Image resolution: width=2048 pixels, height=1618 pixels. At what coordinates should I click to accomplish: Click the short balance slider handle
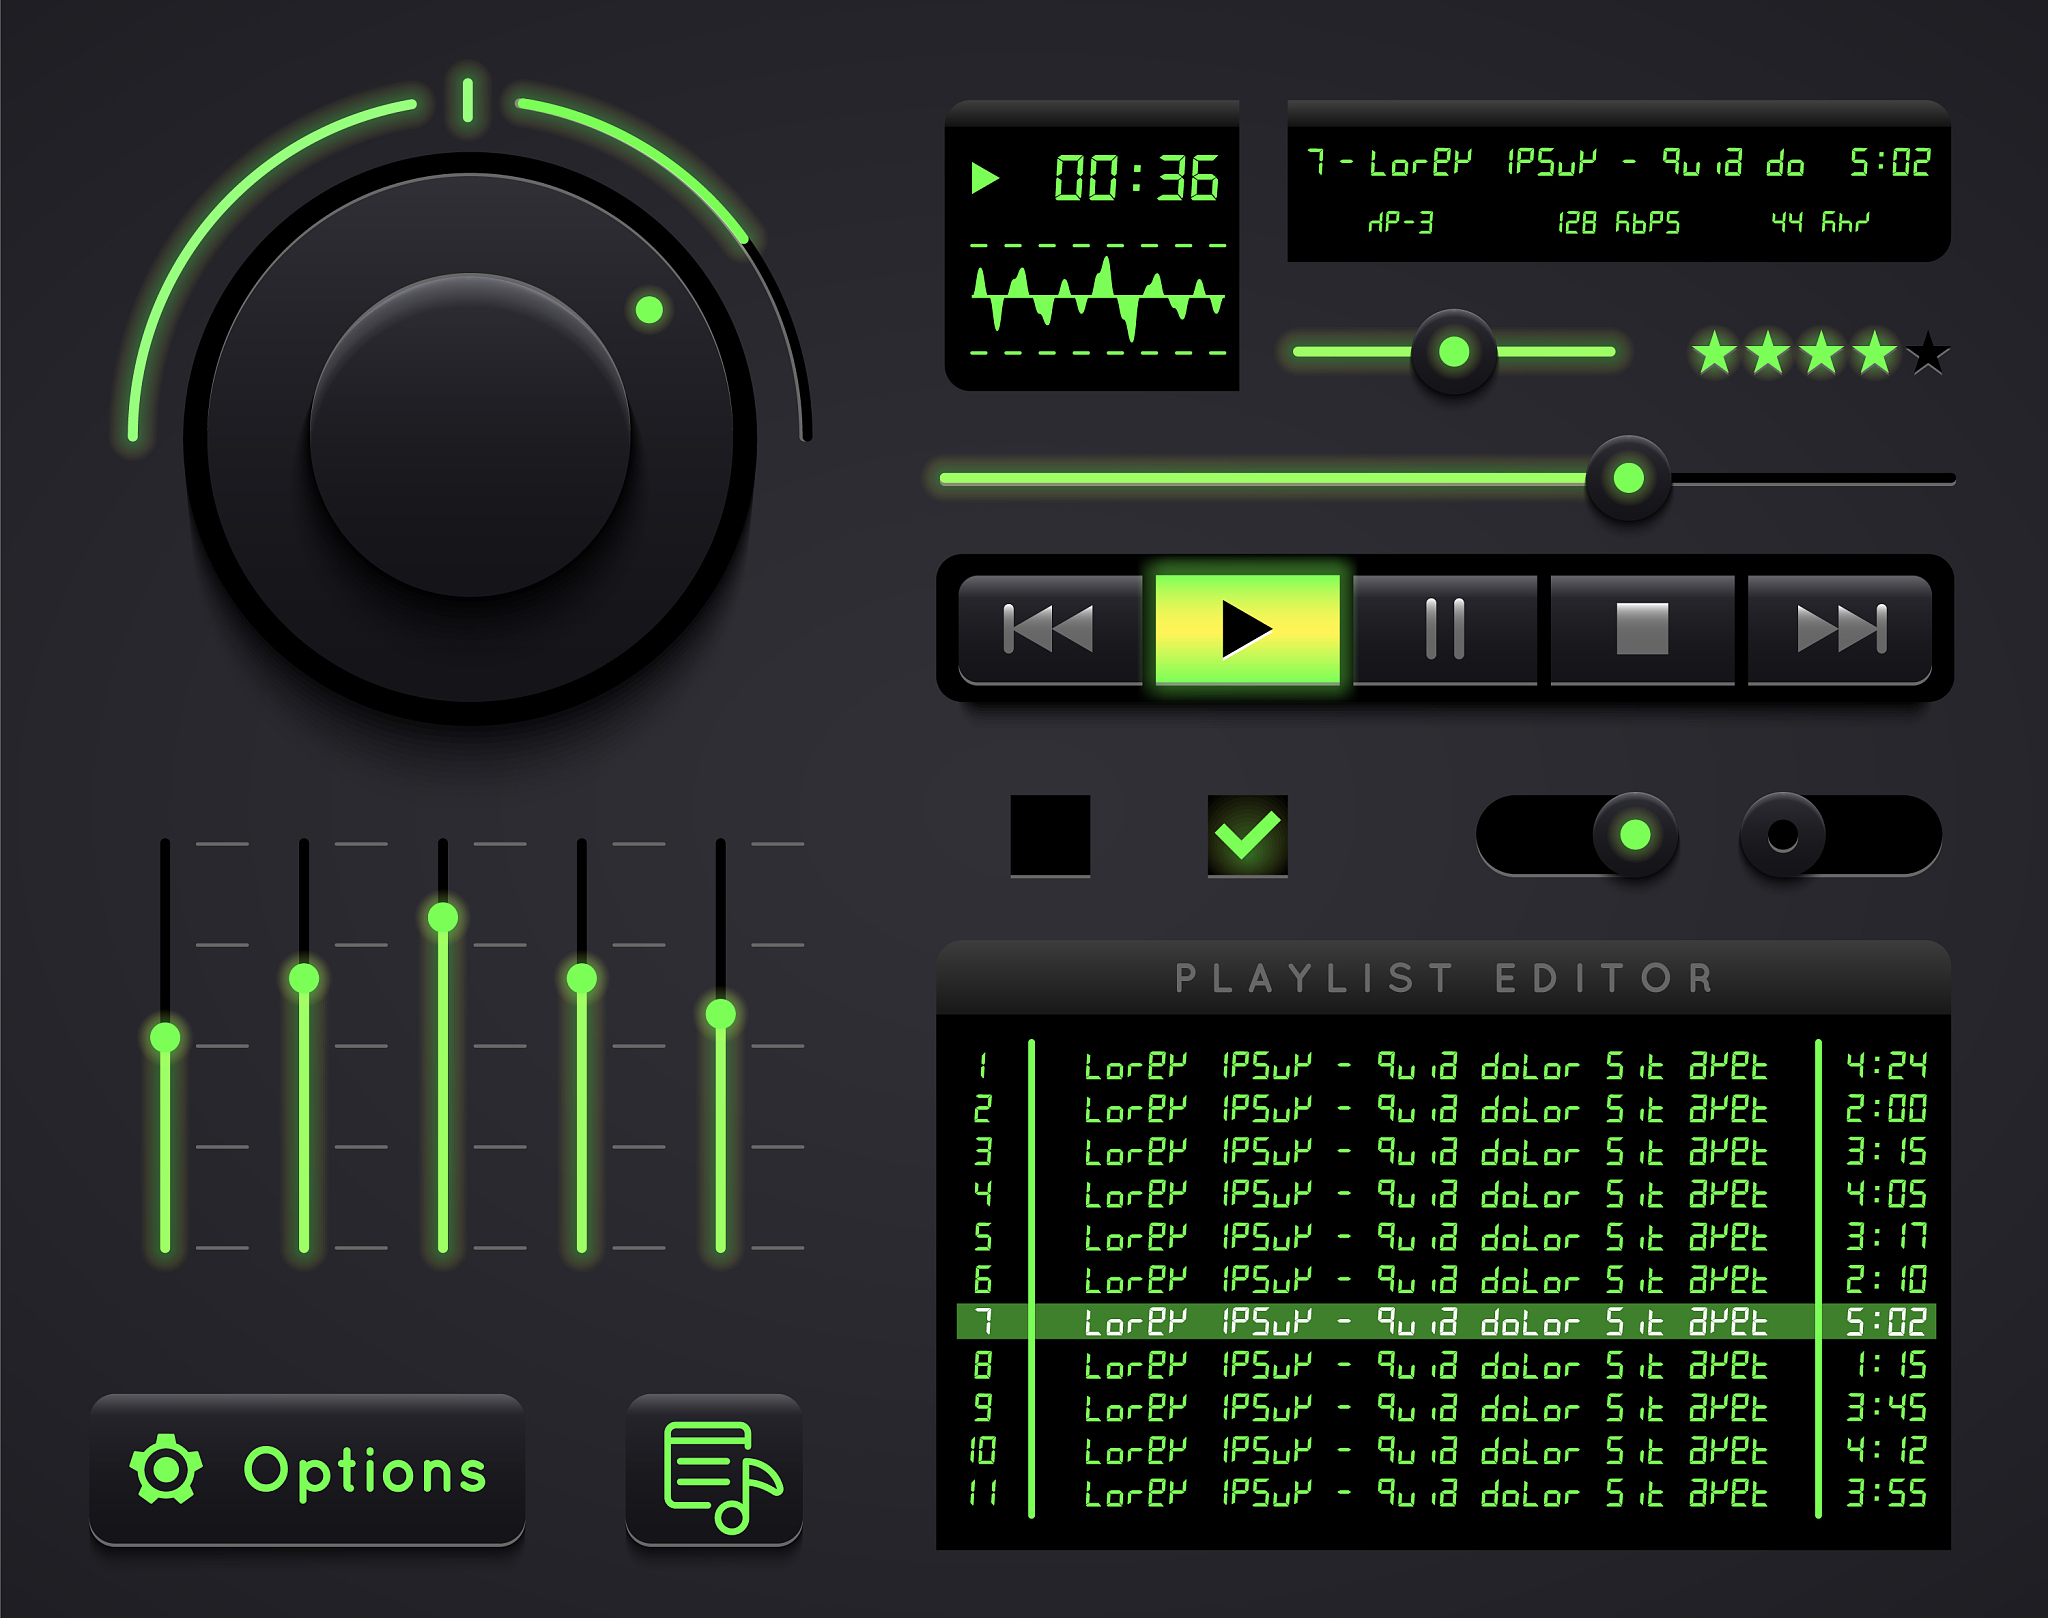(x=1454, y=352)
